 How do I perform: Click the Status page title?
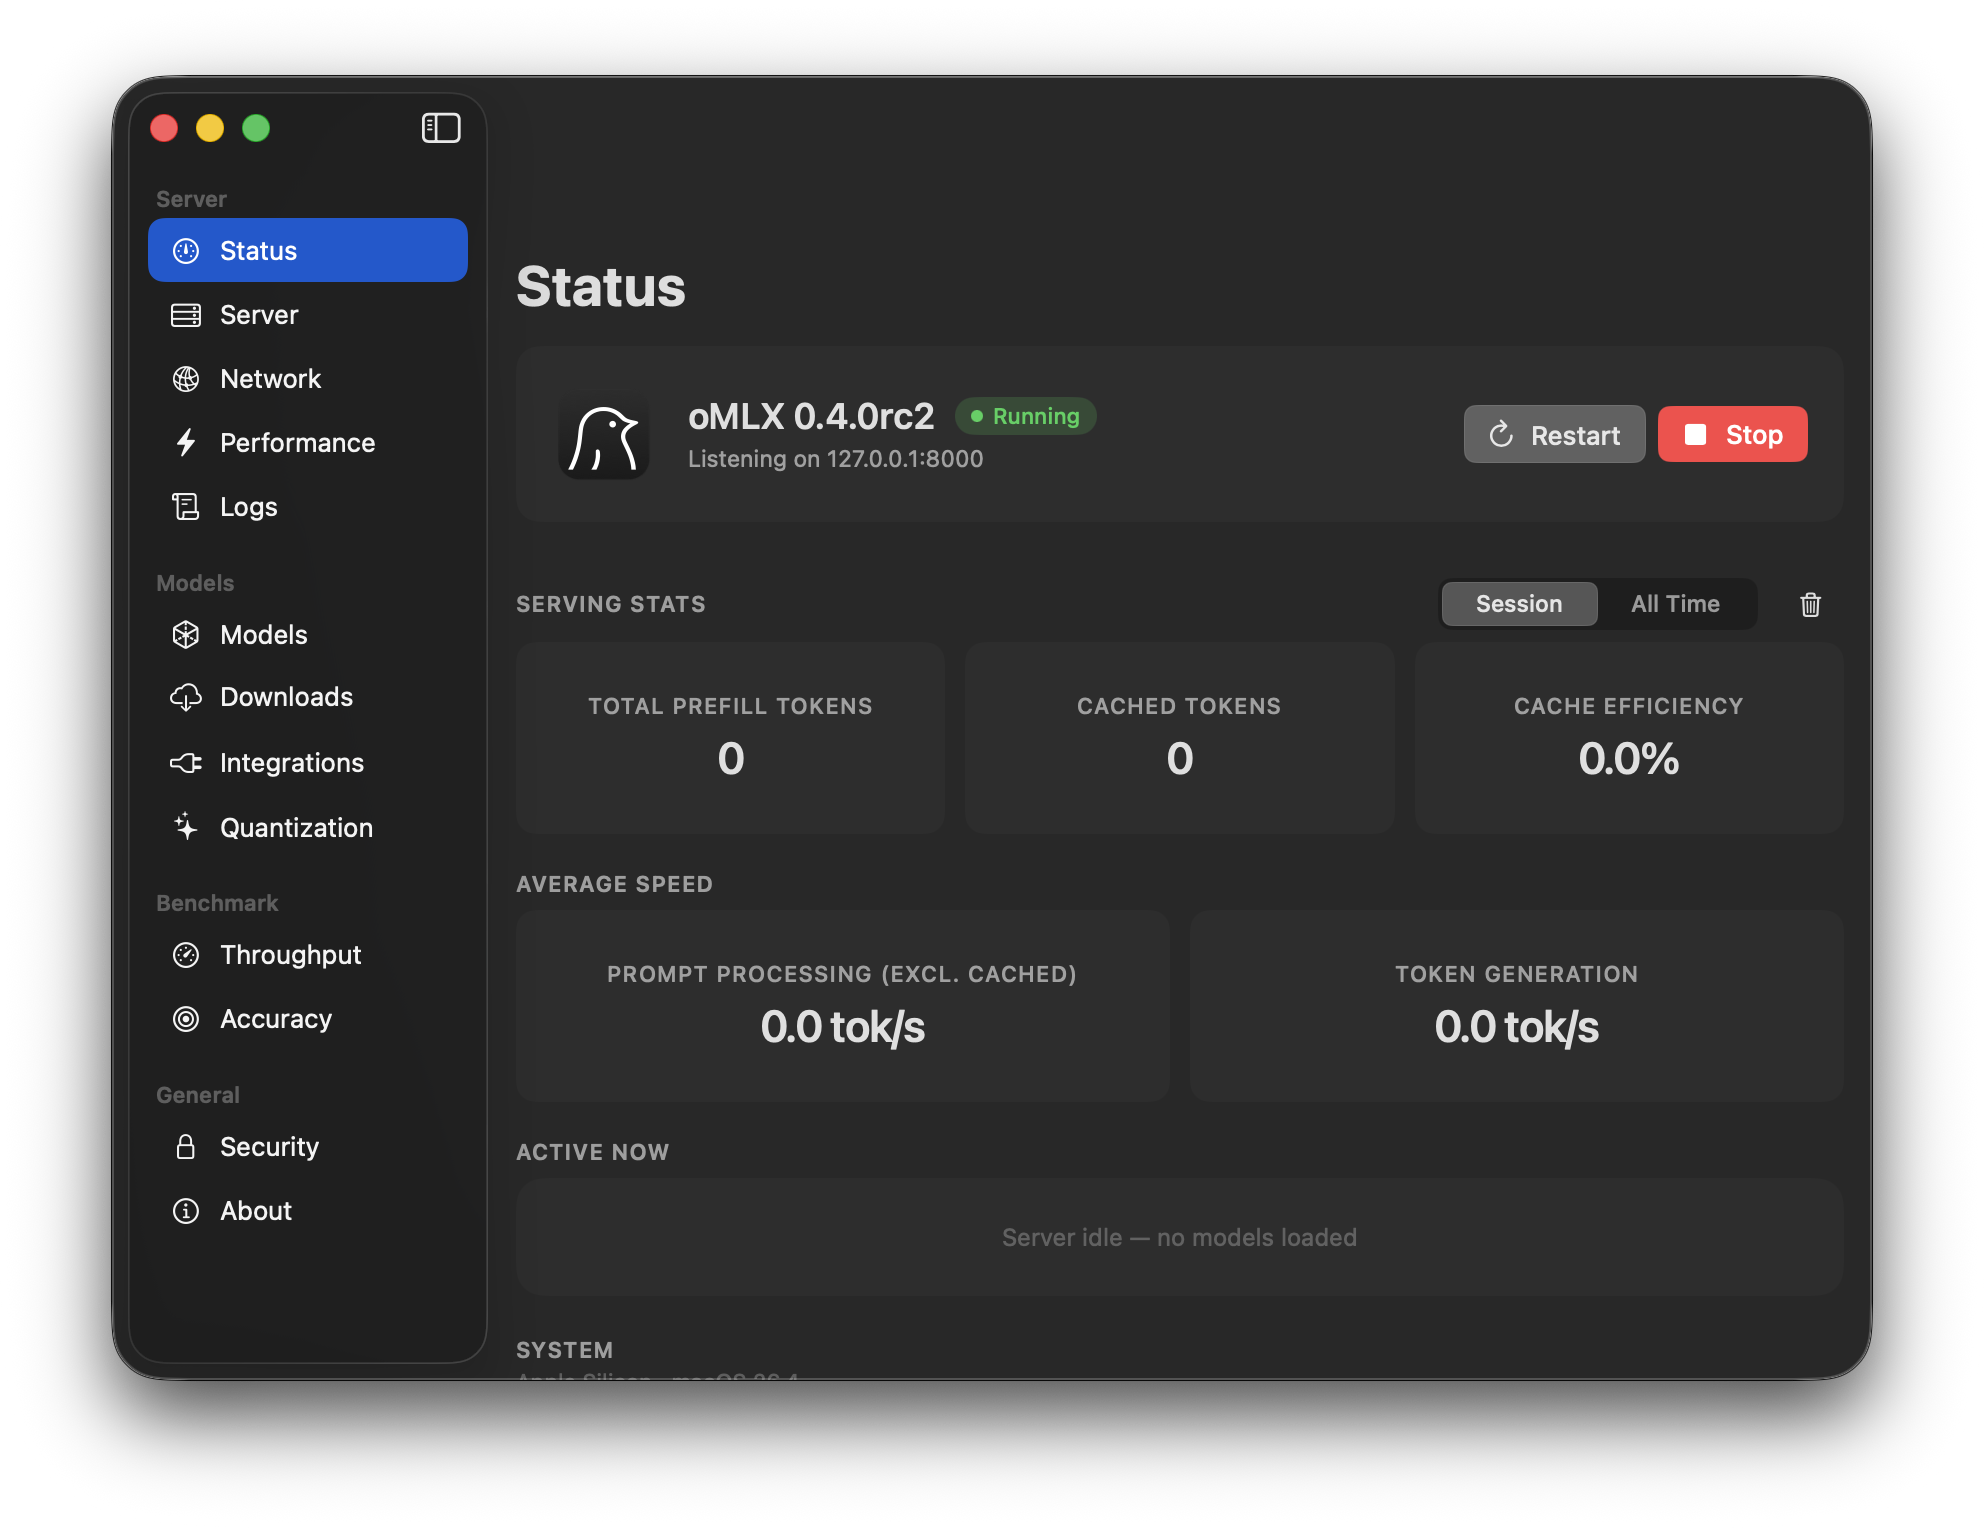(601, 287)
